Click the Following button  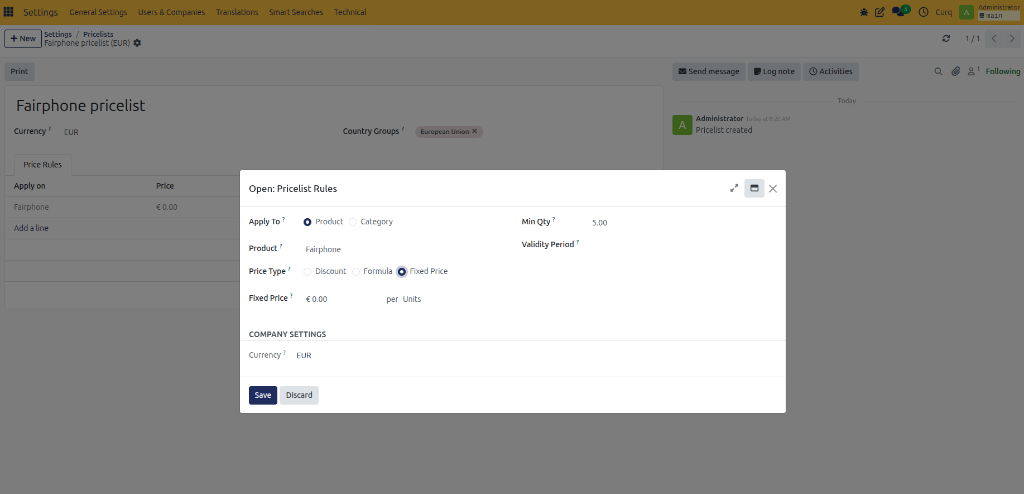(1002, 71)
